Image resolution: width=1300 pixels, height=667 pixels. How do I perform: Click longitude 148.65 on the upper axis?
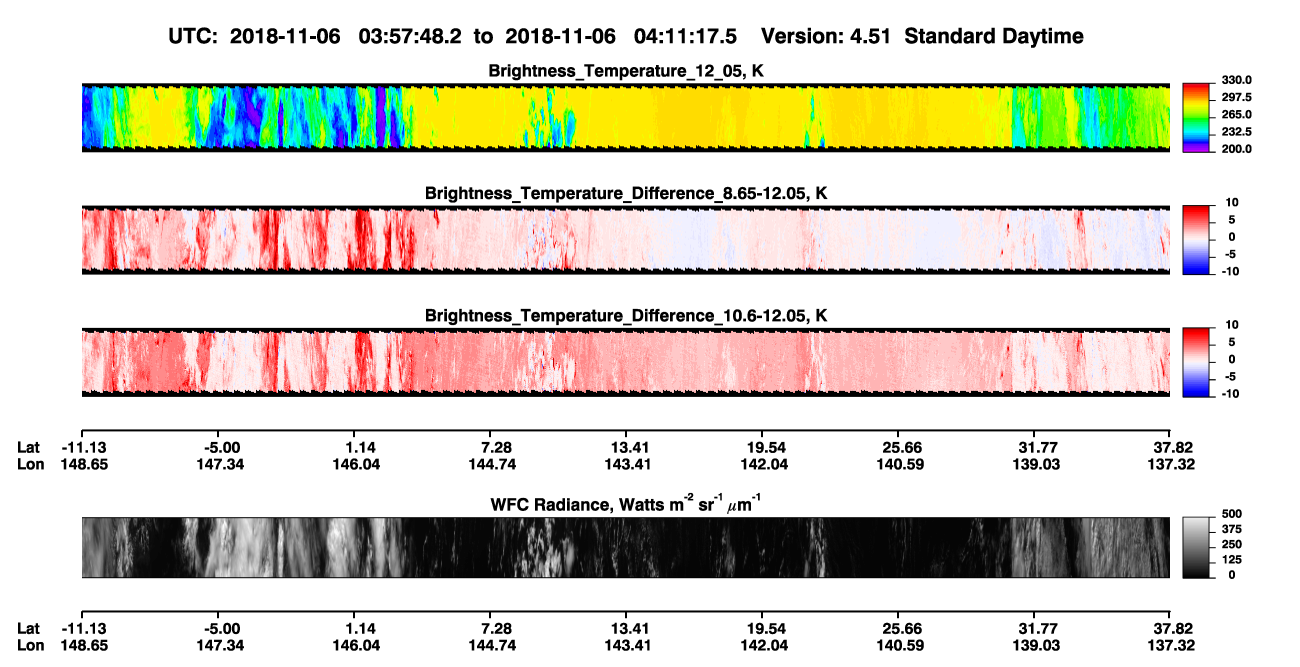click(84, 464)
